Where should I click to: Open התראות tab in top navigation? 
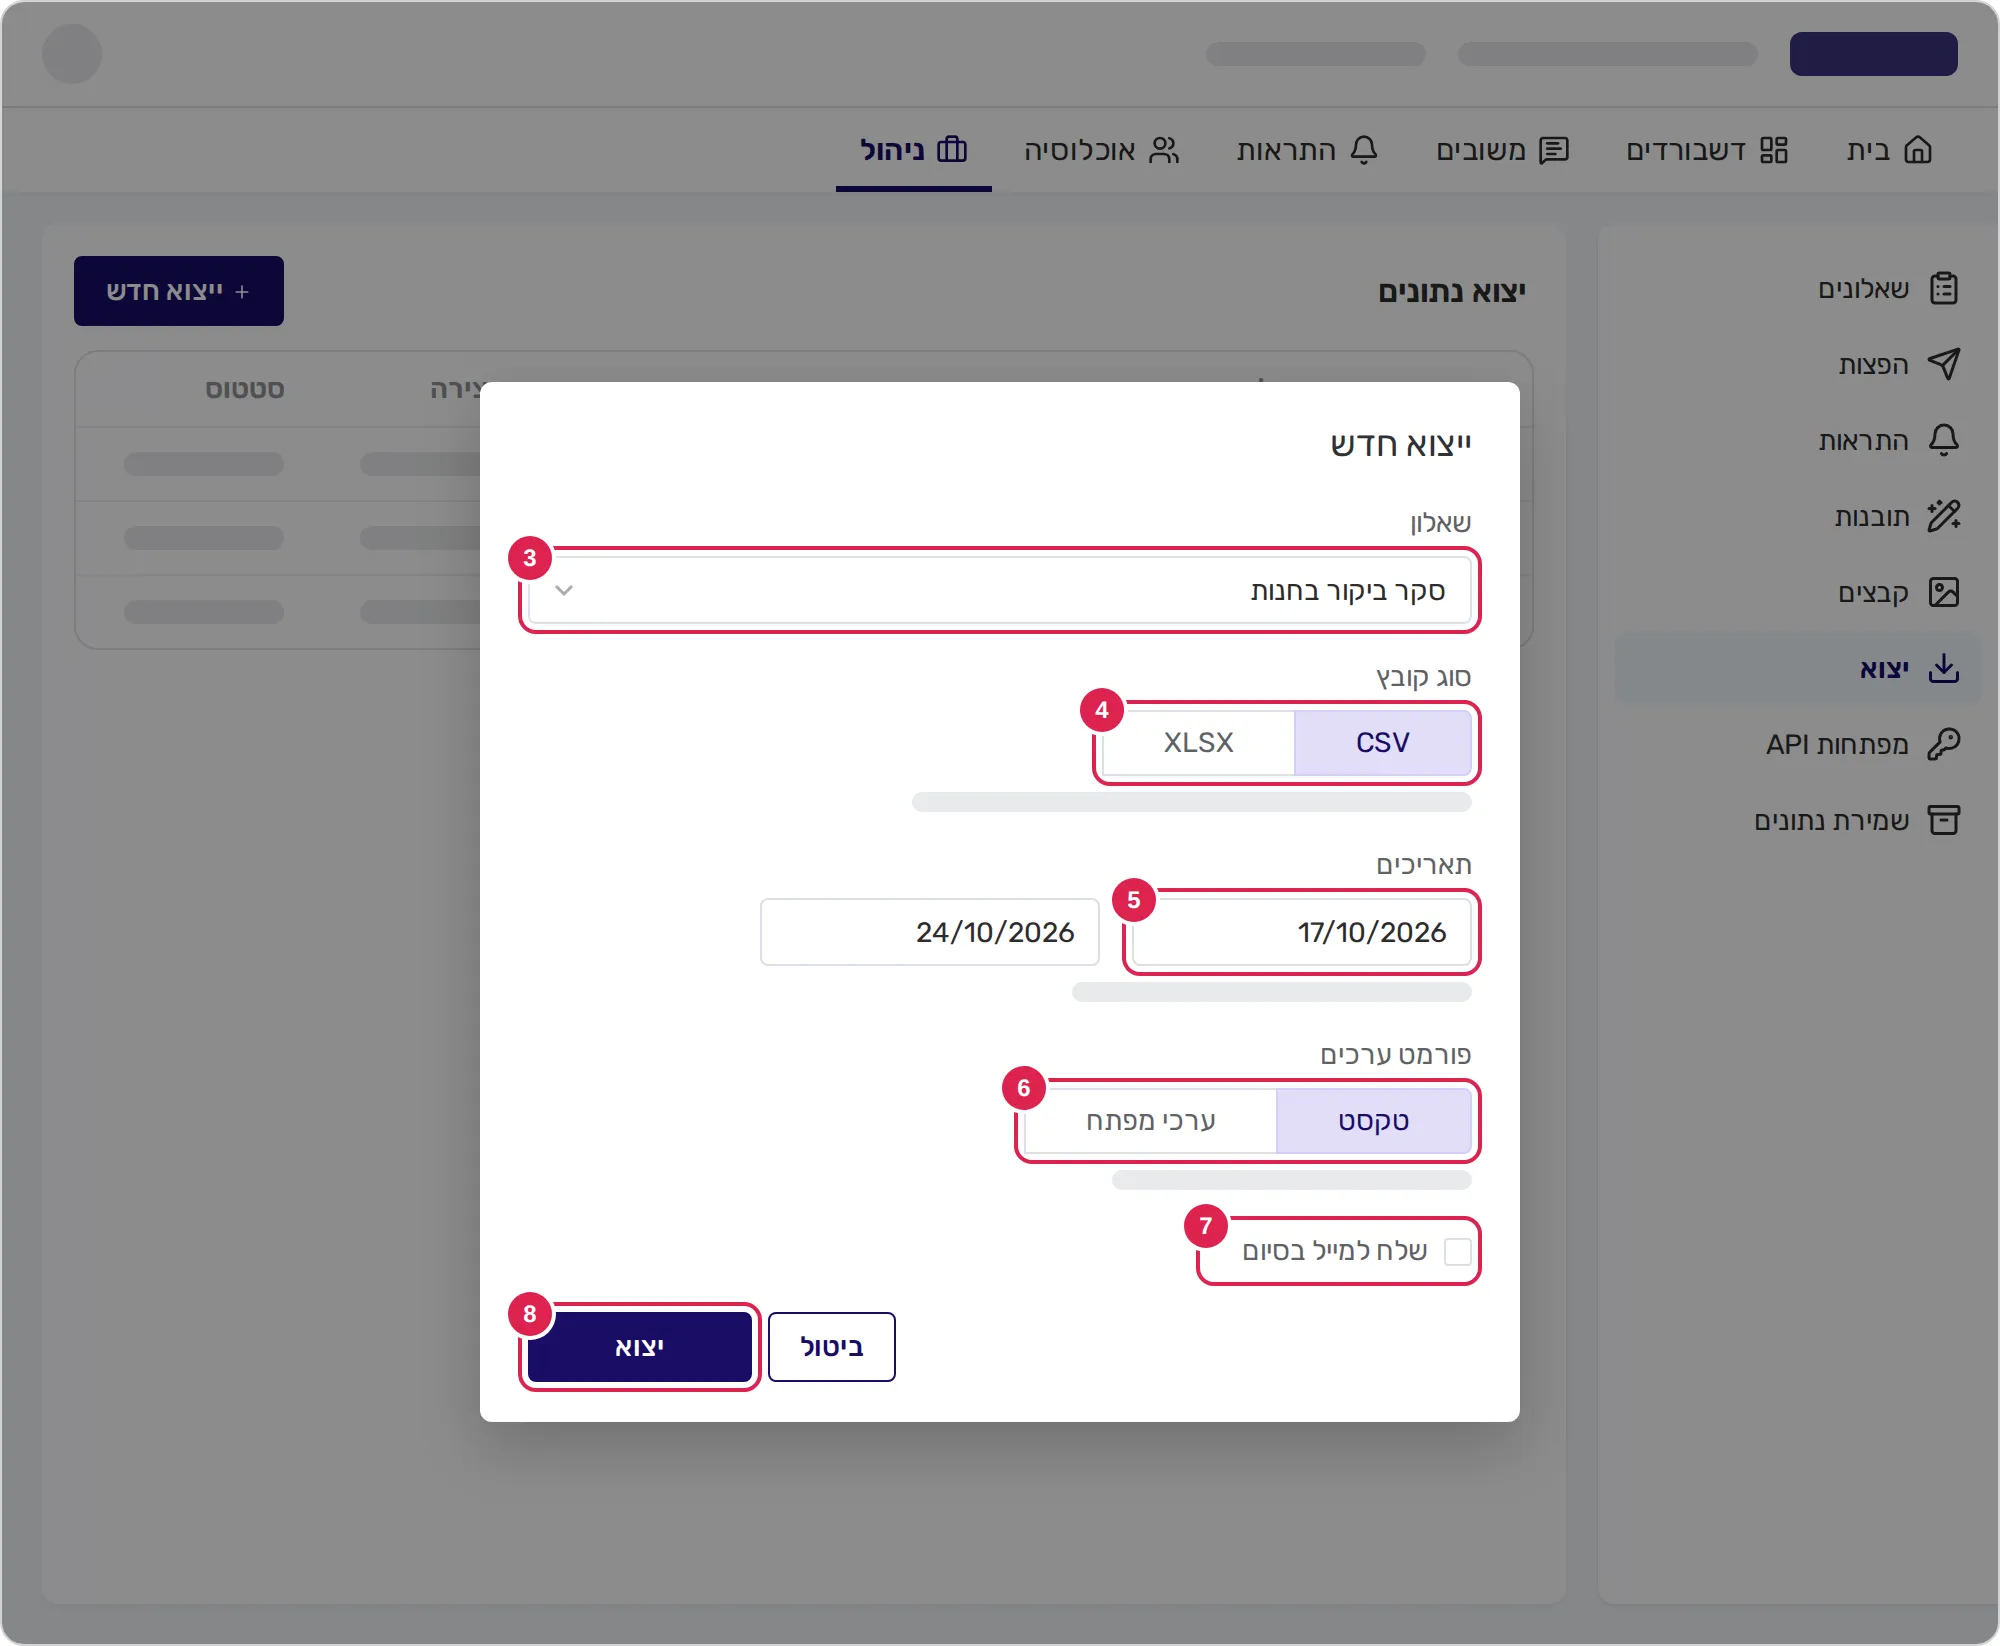(x=1308, y=150)
